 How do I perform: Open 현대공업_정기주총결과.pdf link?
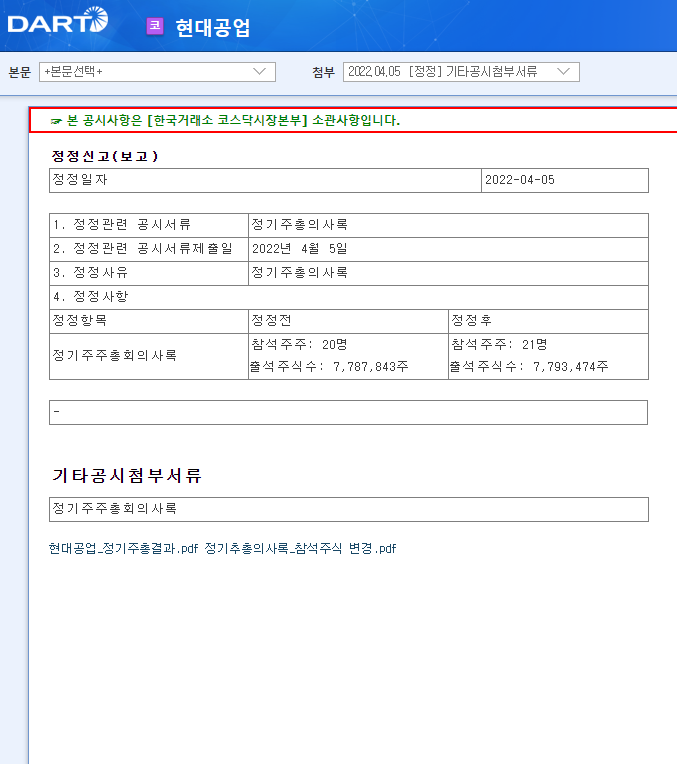(x=123, y=549)
